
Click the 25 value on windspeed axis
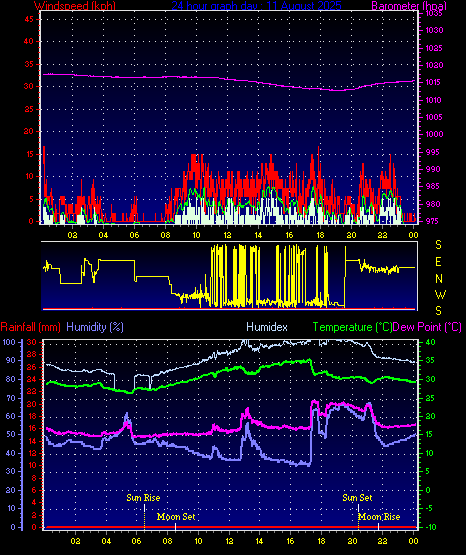[29, 109]
